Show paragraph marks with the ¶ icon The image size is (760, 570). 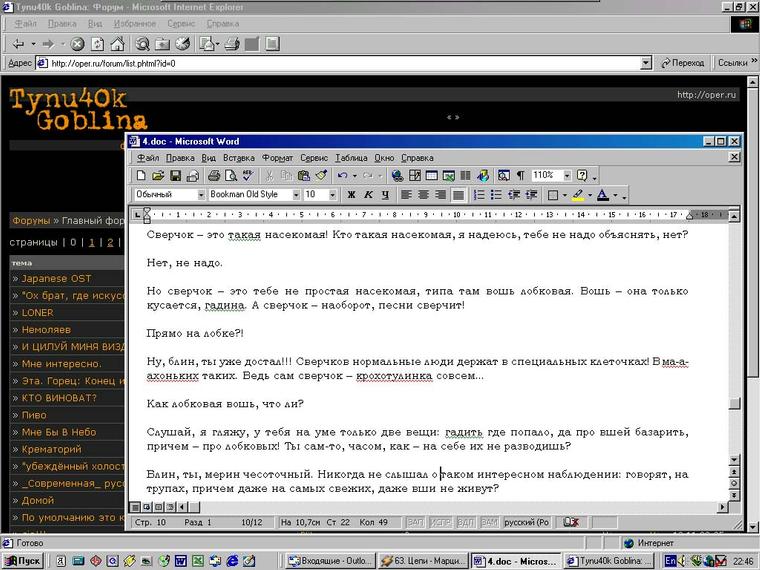pos(520,176)
